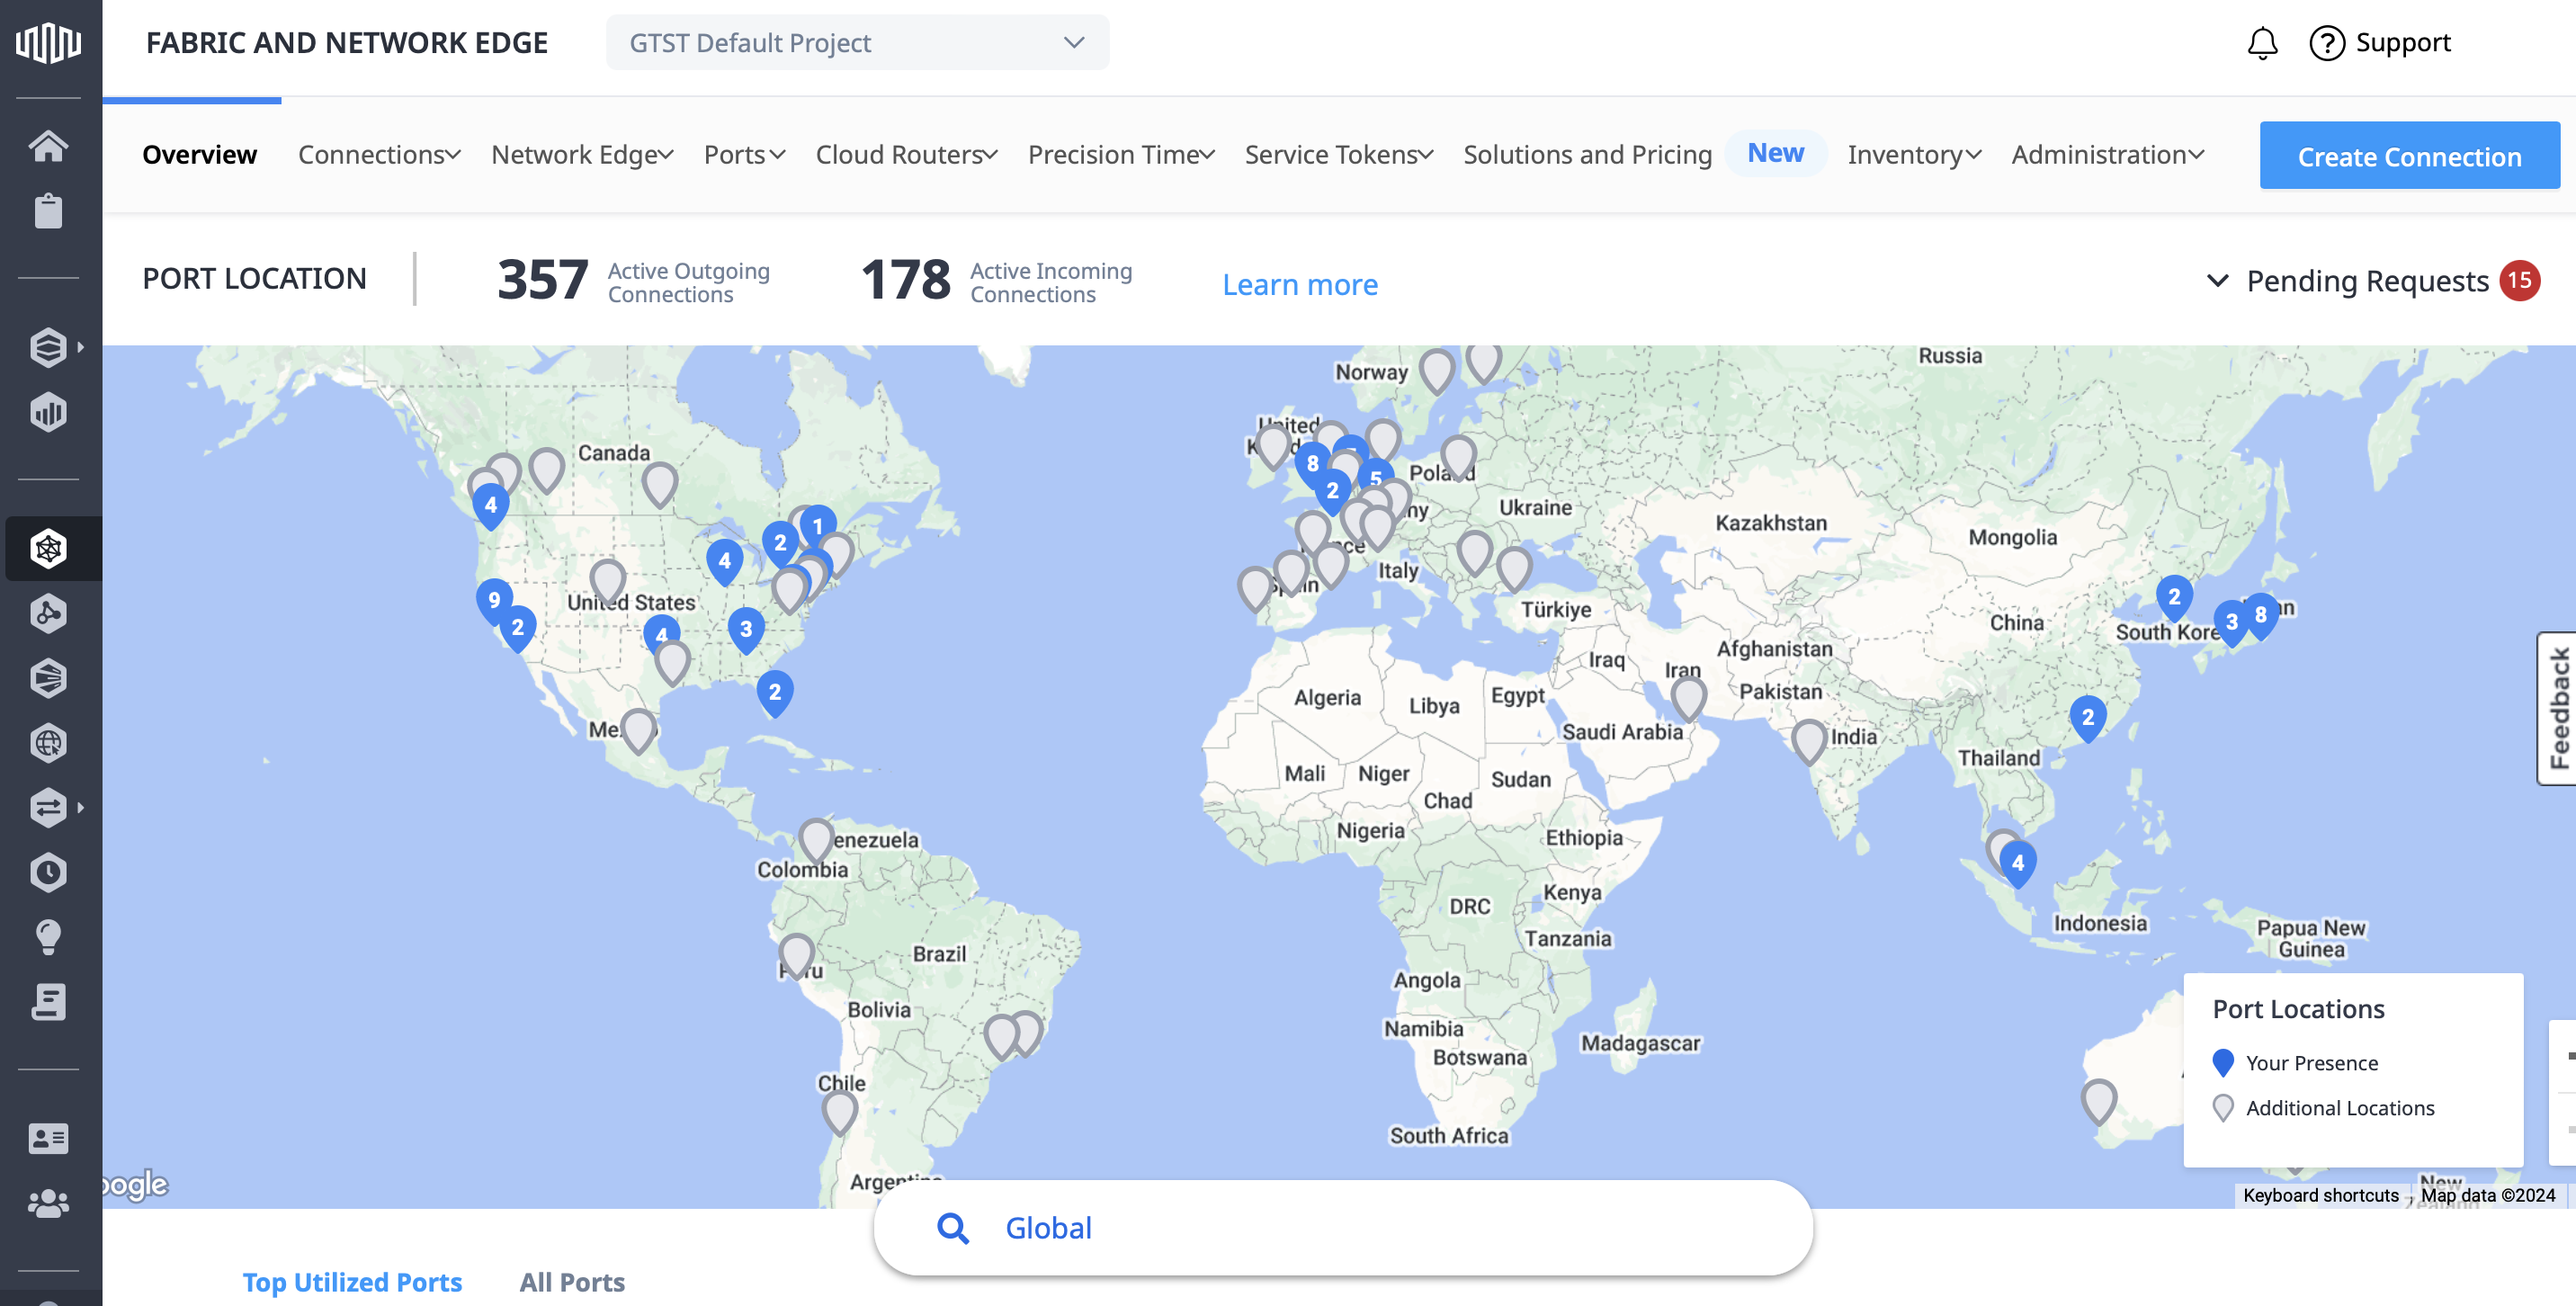The image size is (2576, 1306).
Task: Expand the Ports menu
Action: coord(745,155)
